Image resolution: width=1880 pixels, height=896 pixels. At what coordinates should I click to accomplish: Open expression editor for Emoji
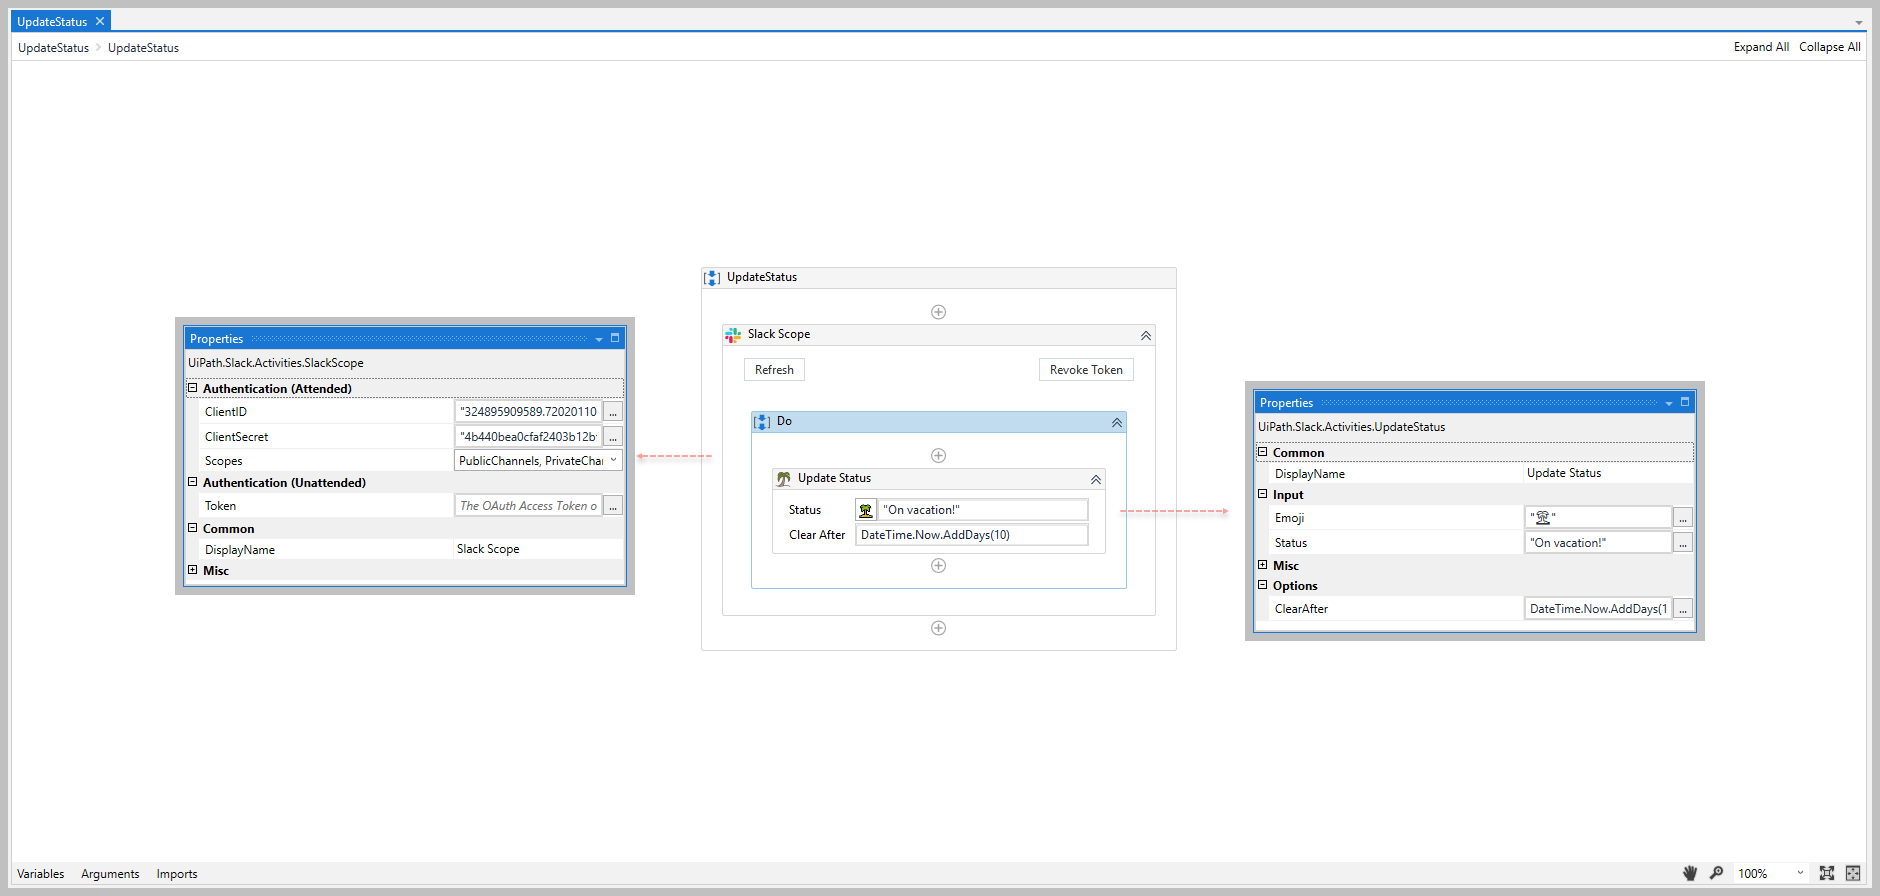pyautogui.click(x=1683, y=518)
